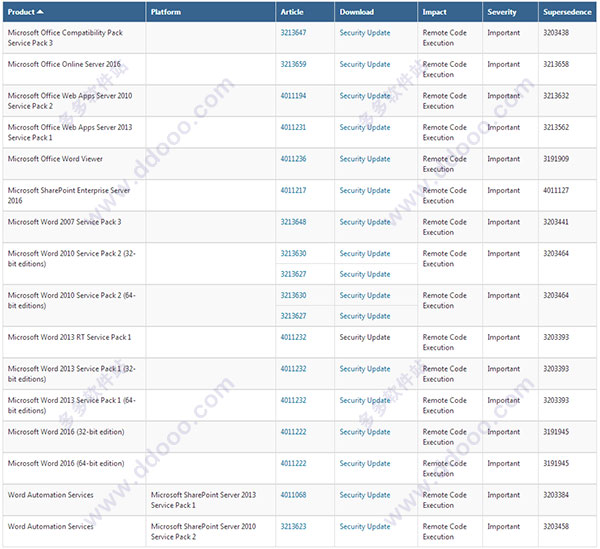
Task: Open article 4011231
Action: coord(293,127)
